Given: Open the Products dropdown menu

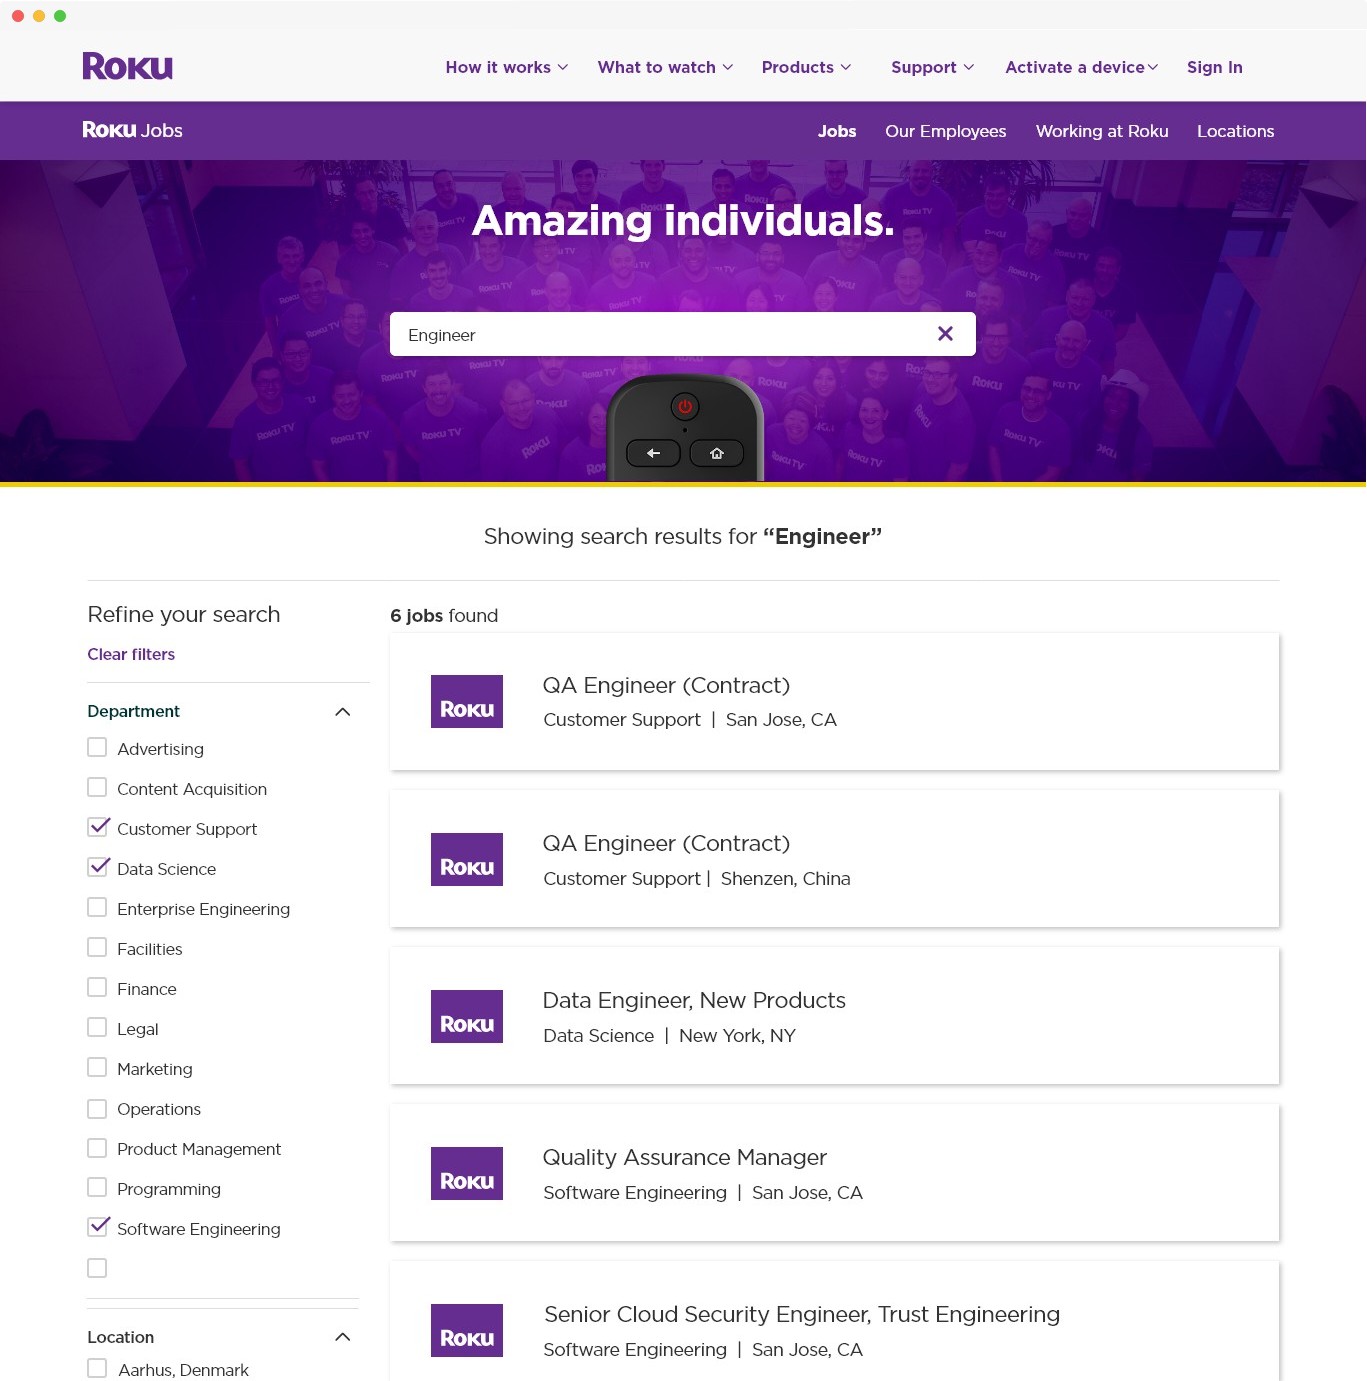Looking at the screenshot, I should [806, 67].
